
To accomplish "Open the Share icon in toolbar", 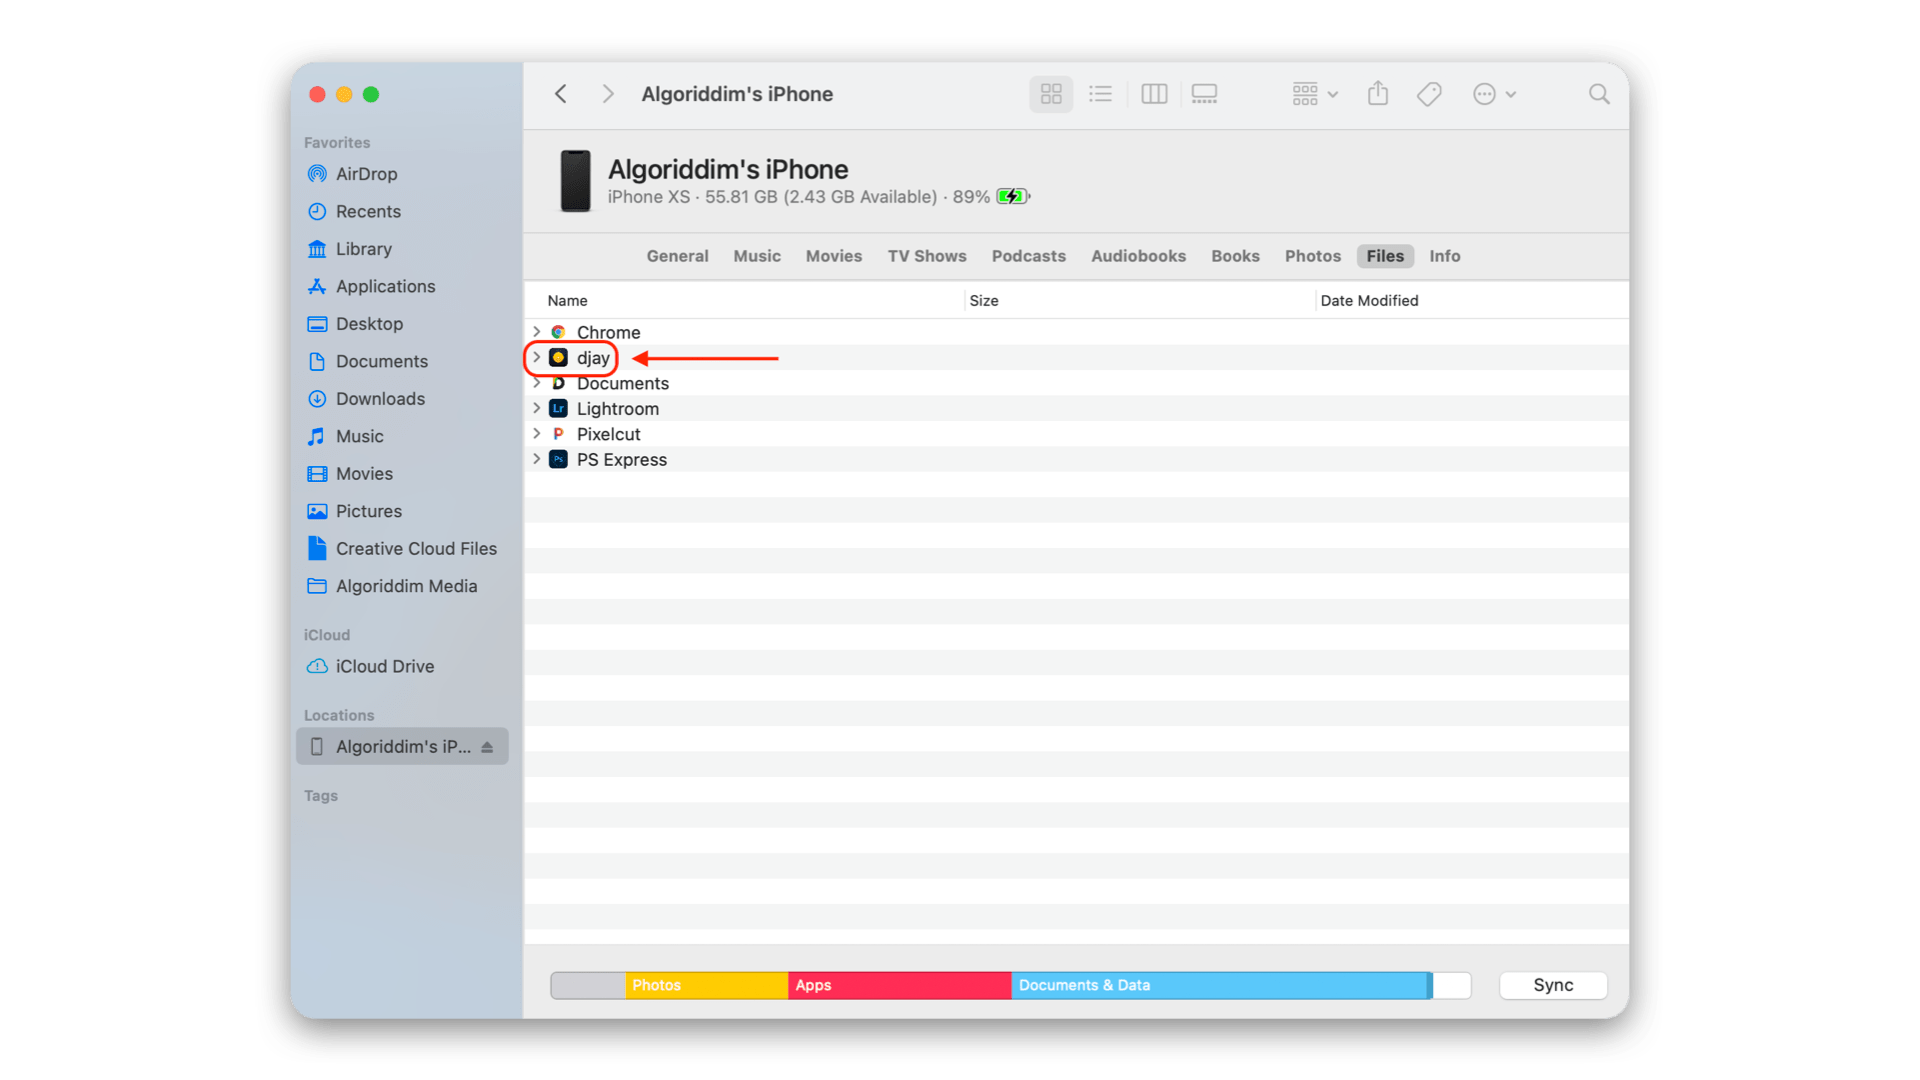I will pyautogui.click(x=1377, y=93).
